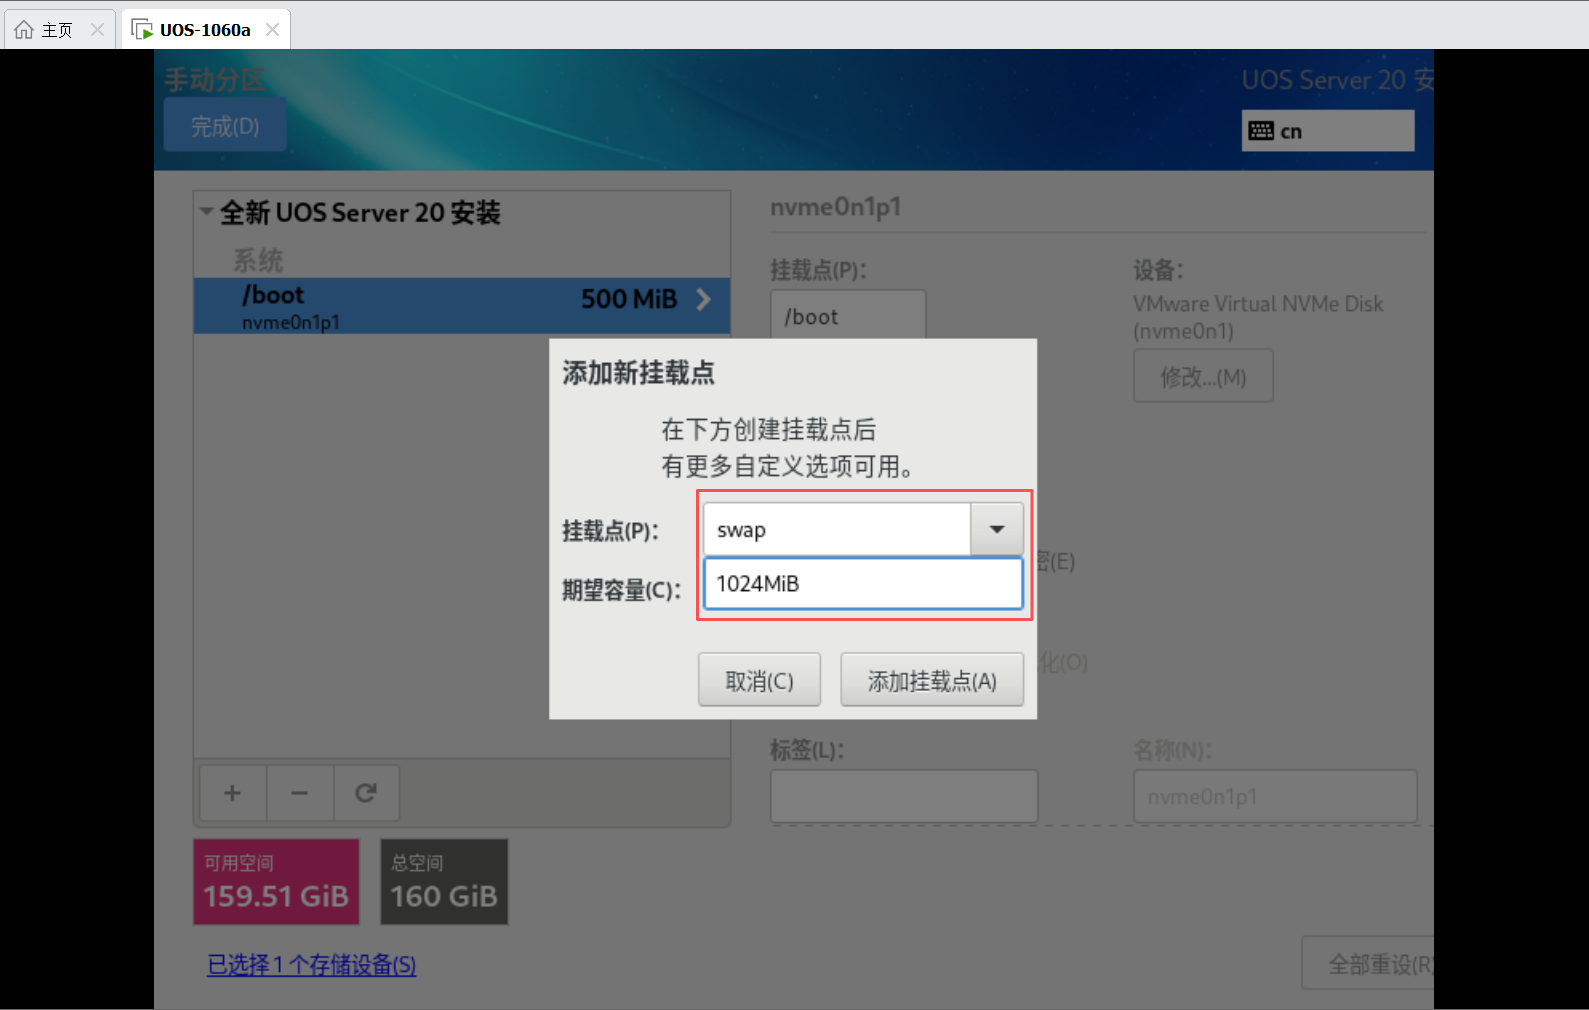Click the swap mount point text field
The width and height of the screenshot is (1589, 1010).
(837, 529)
